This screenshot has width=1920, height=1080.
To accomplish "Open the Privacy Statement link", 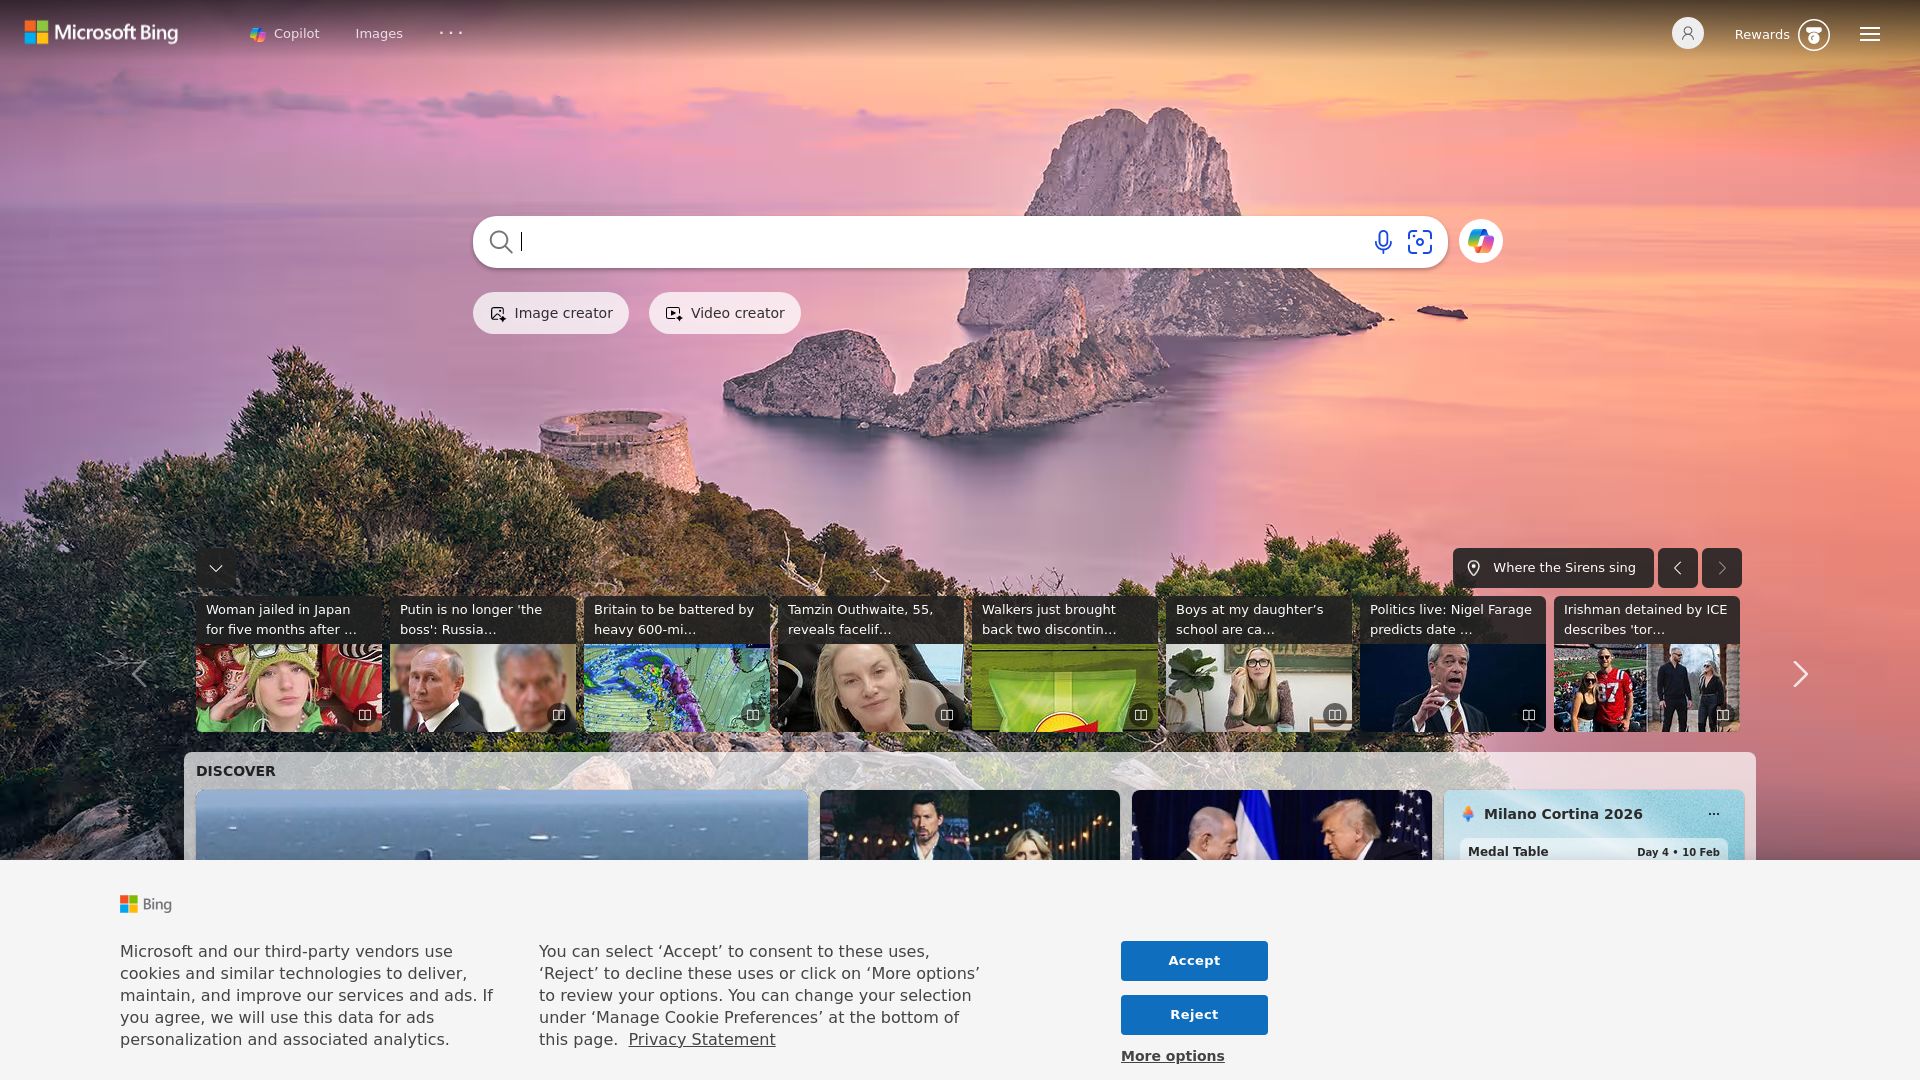I will [x=701, y=1039].
